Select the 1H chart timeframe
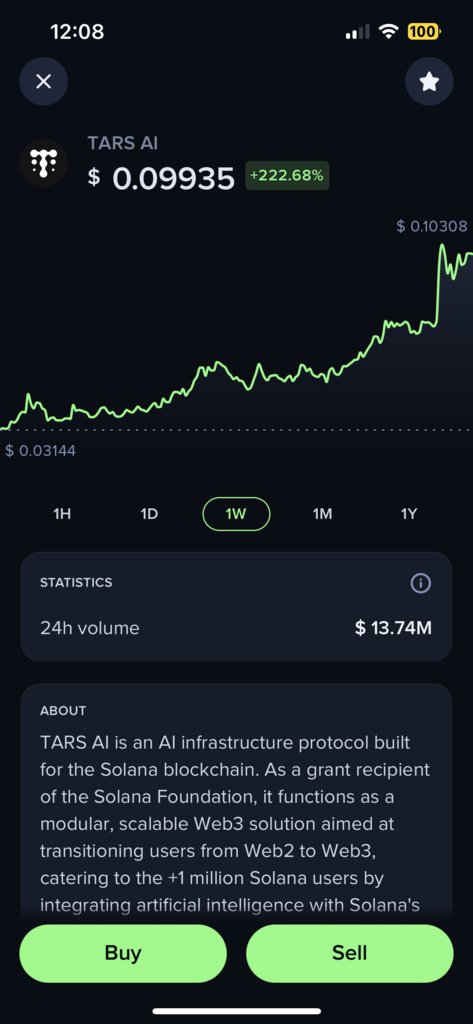The width and height of the screenshot is (473, 1024). point(62,514)
